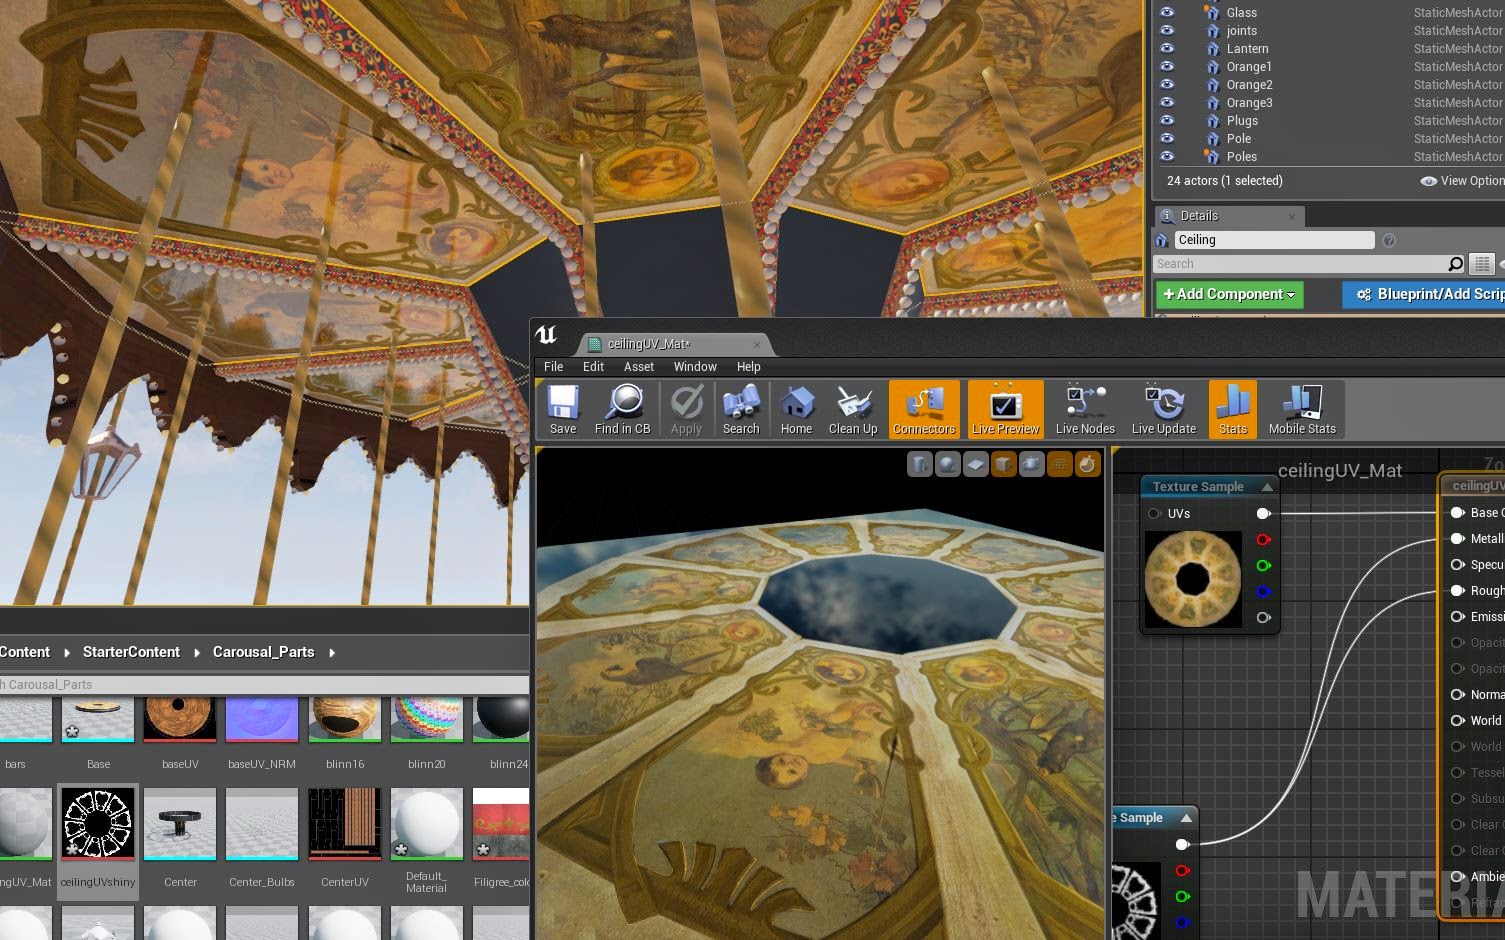Viewport: 1505px width, 940px height.
Task: Toggle the Live Update toolbar button
Action: [x=1164, y=409]
